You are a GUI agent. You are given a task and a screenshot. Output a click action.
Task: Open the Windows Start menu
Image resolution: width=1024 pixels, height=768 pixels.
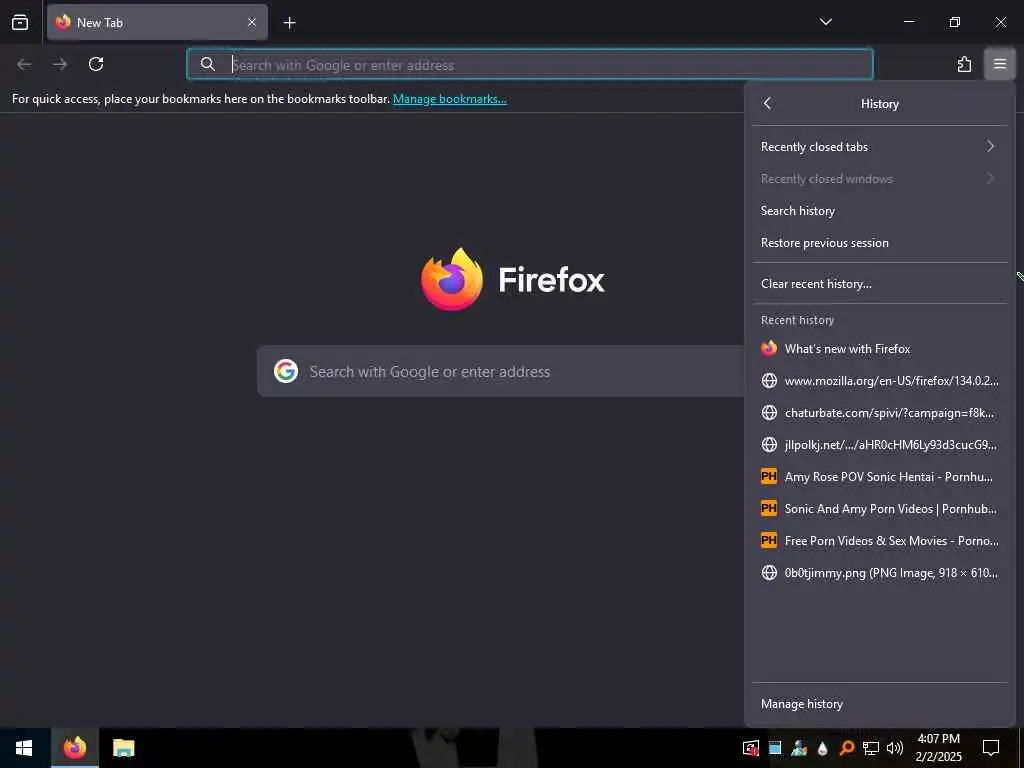pos(24,748)
